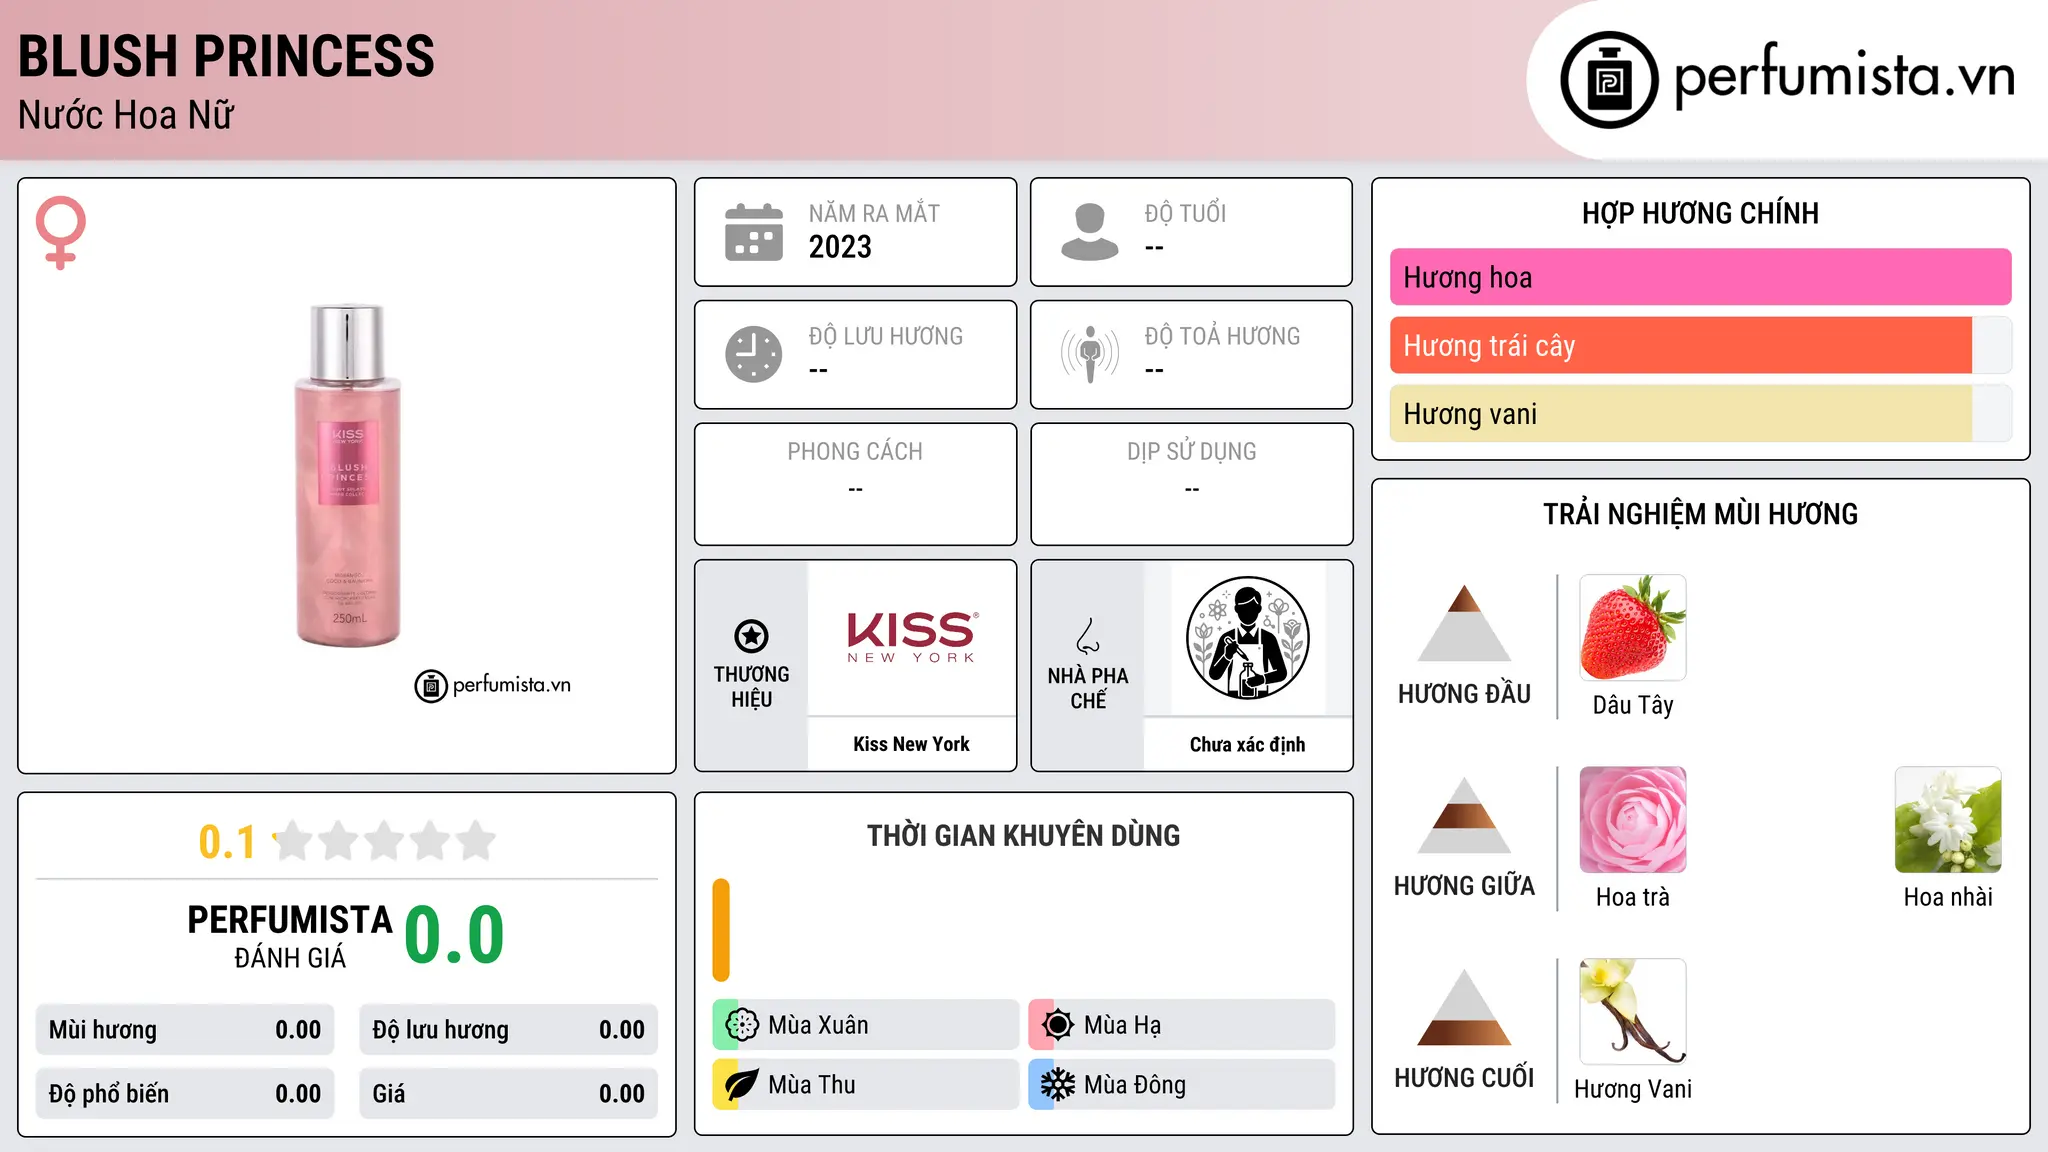Select the Hoa trà camellia note image
Viewport: 2048px width, 1152px height.
coord(1633,820)
